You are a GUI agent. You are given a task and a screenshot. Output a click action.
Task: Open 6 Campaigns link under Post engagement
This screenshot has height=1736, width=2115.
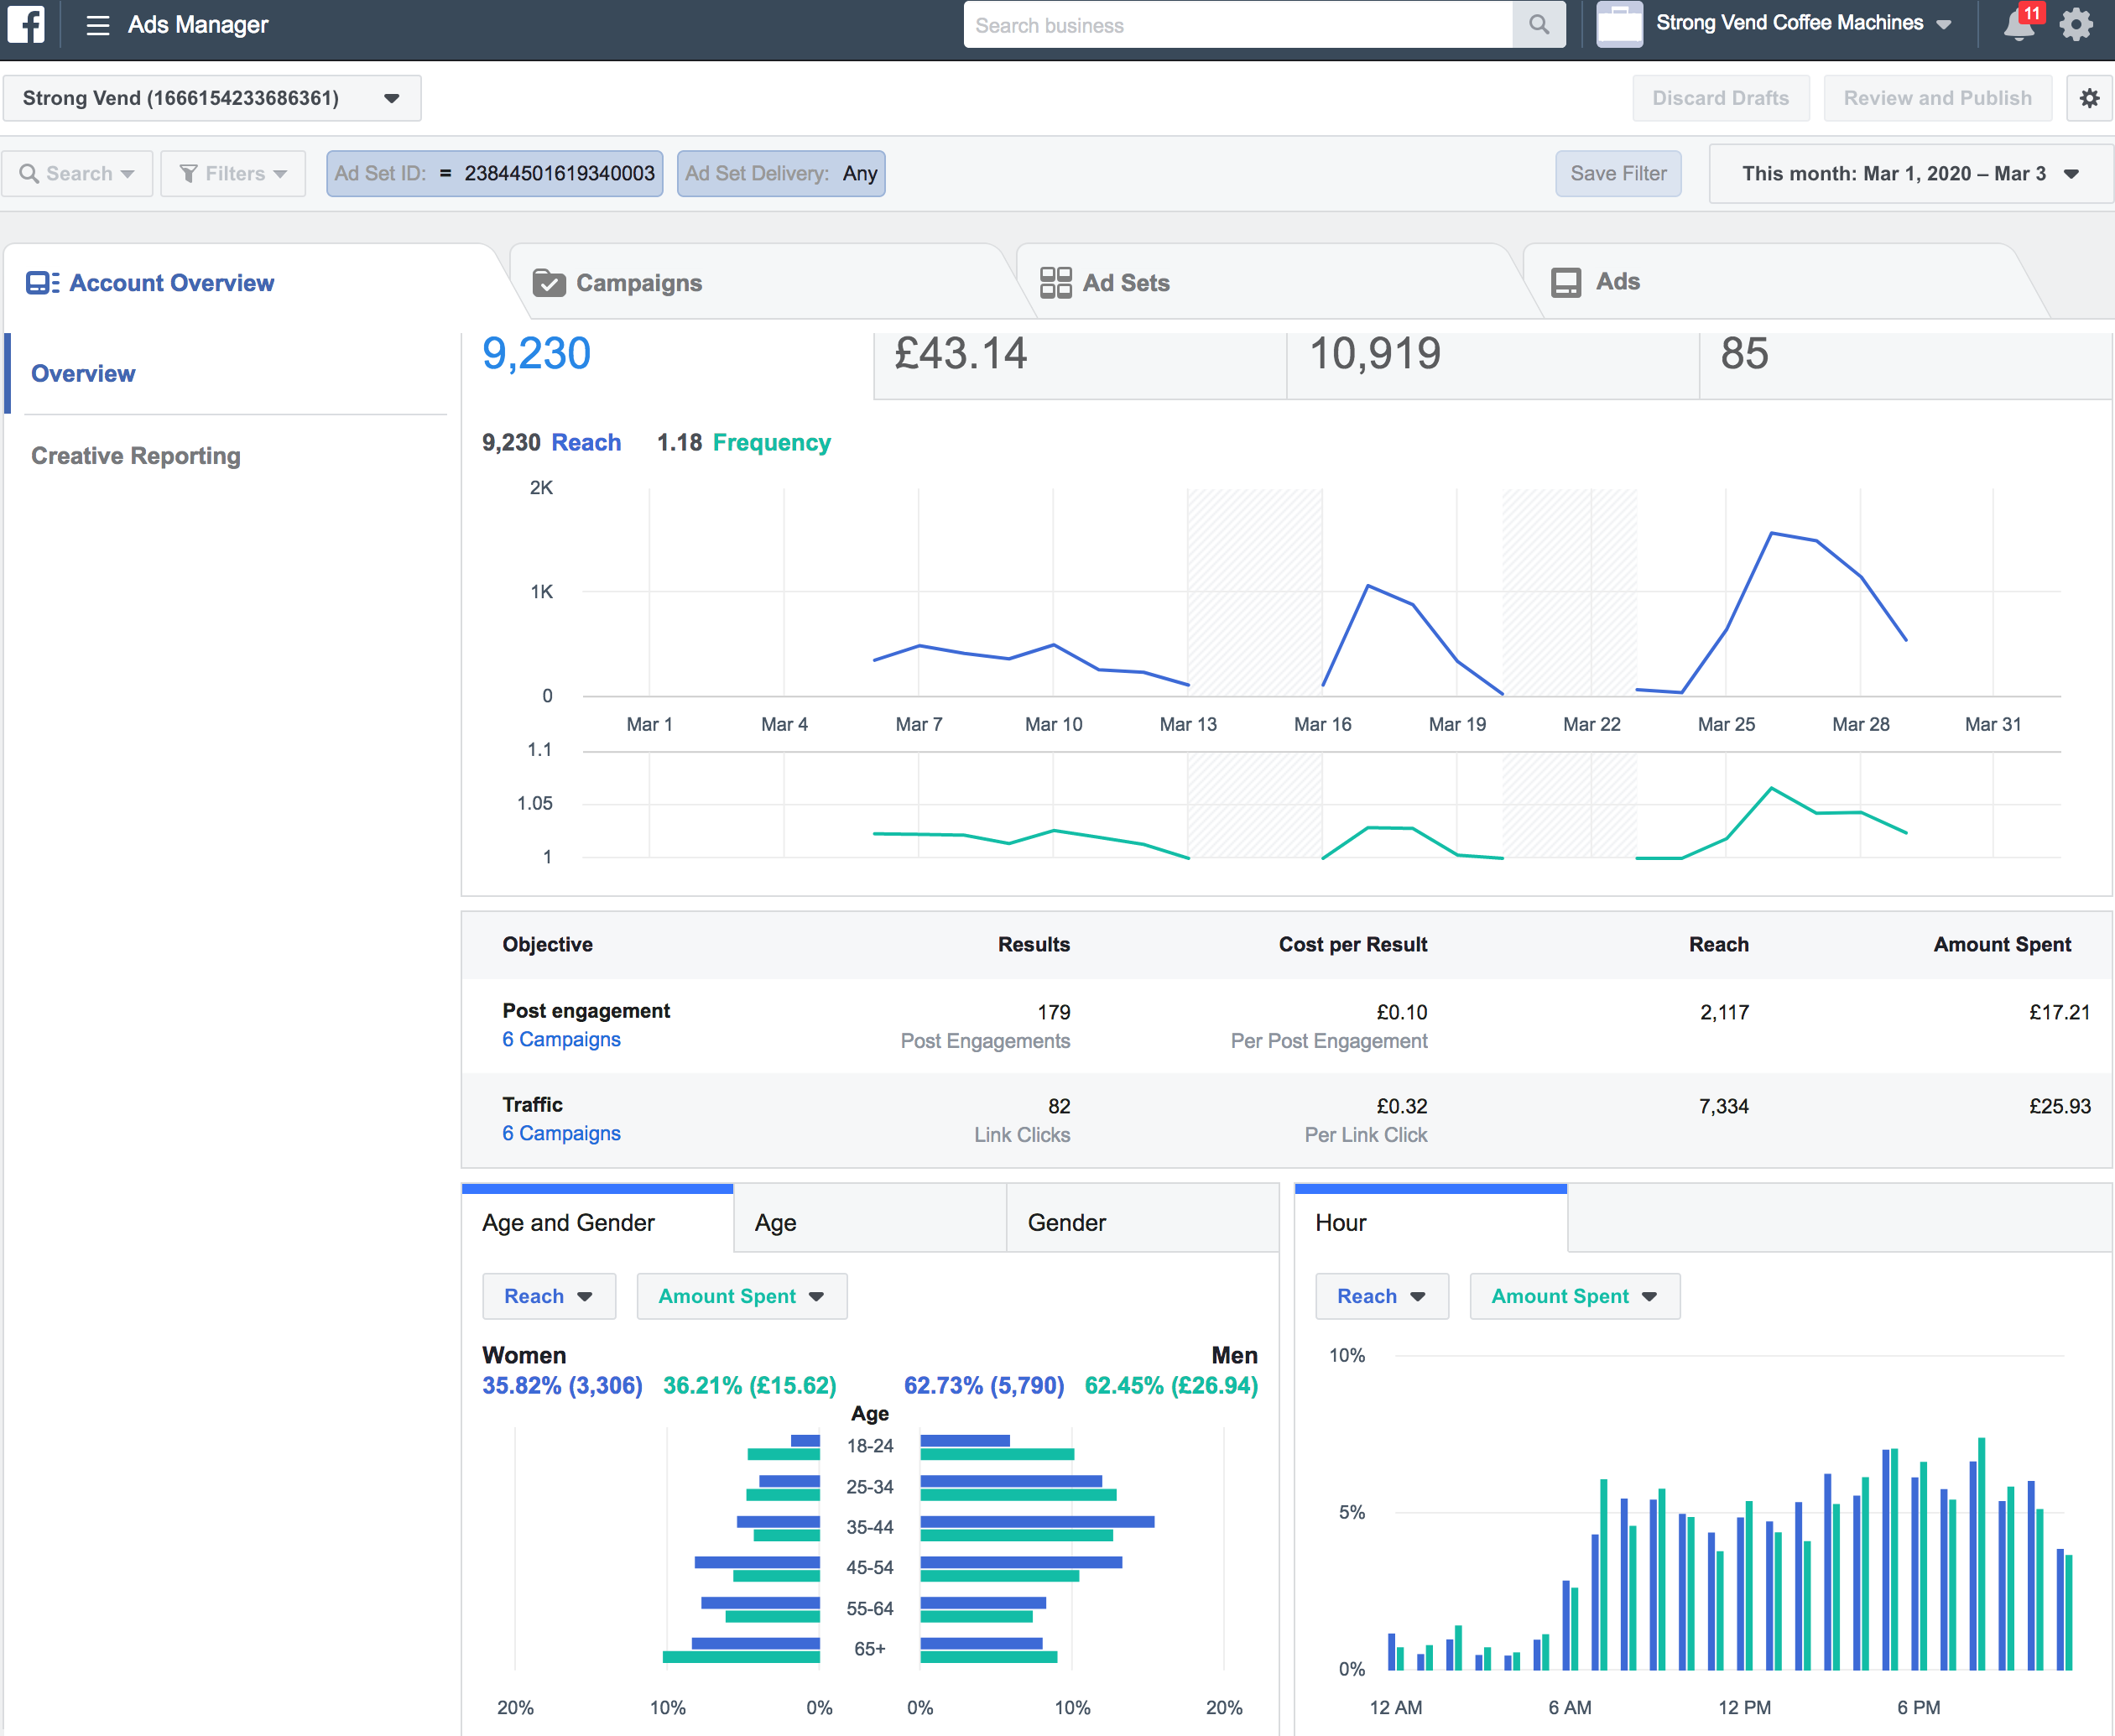coord(561,1040)
